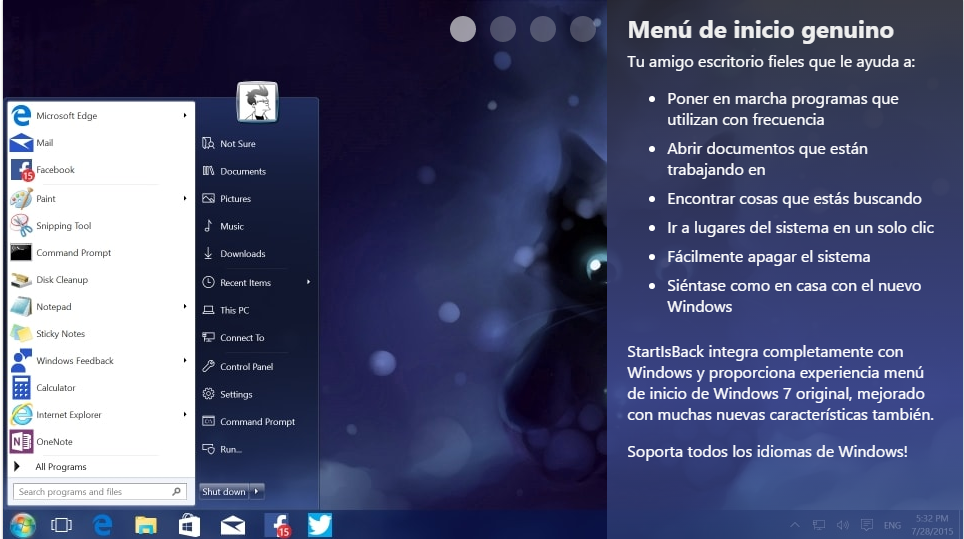This screenshot has width=964, height=539.
Task: Open the Twitter taskbar icon
Action: pyautogui.click(x=320, y=525)
